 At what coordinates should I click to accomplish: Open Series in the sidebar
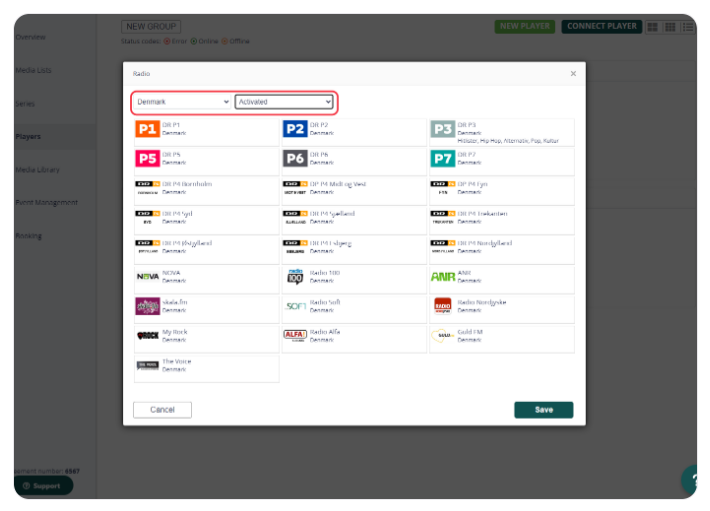click(25, 104)
